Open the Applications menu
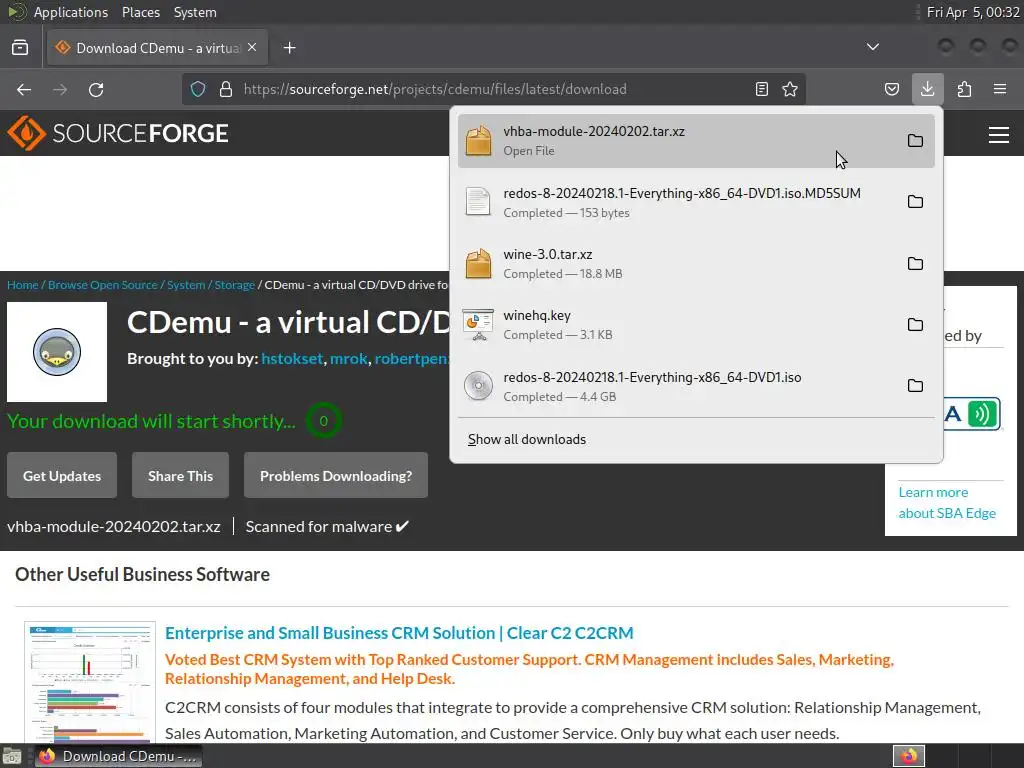 pos(71,12)
